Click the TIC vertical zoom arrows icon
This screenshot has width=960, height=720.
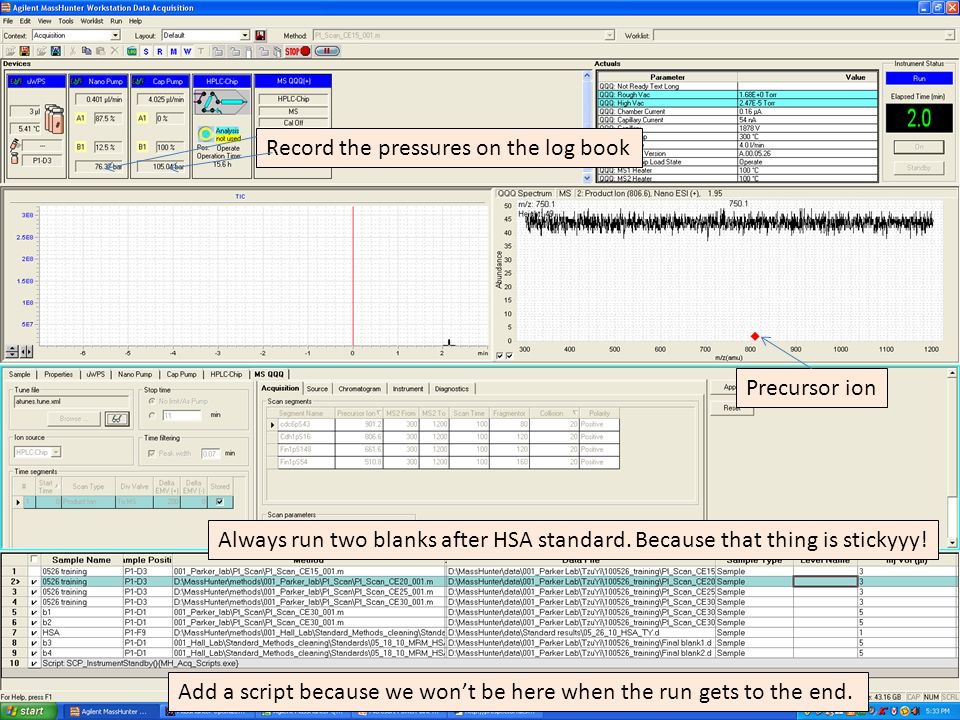coord(12,352)
